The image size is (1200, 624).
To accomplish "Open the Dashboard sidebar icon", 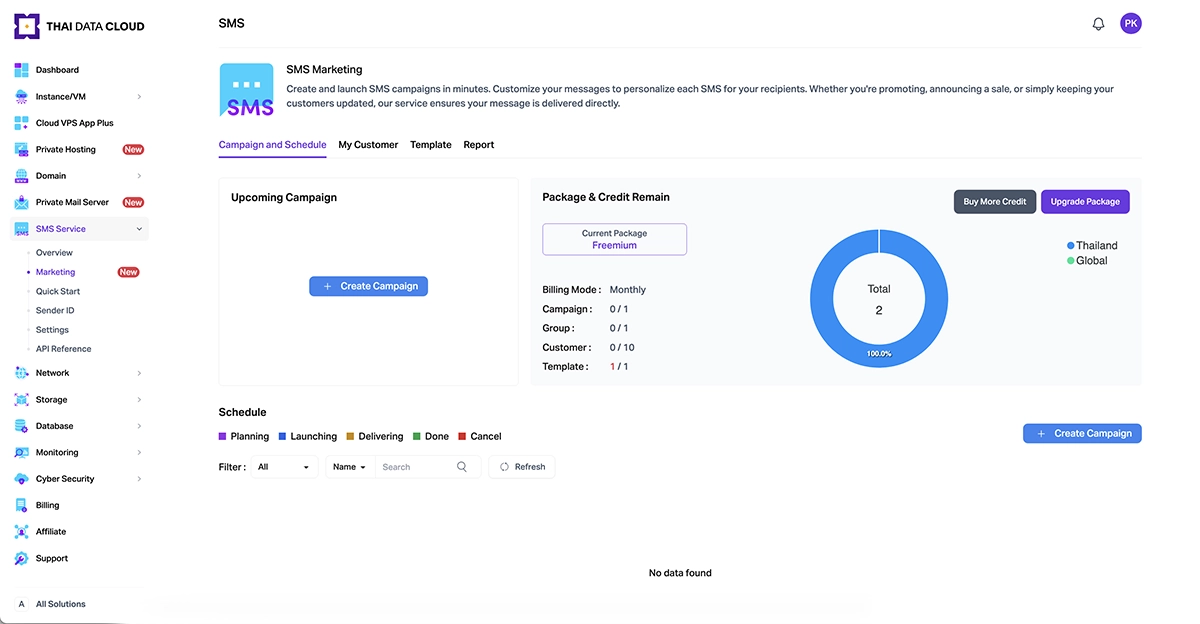I will [x=21, y=70].
